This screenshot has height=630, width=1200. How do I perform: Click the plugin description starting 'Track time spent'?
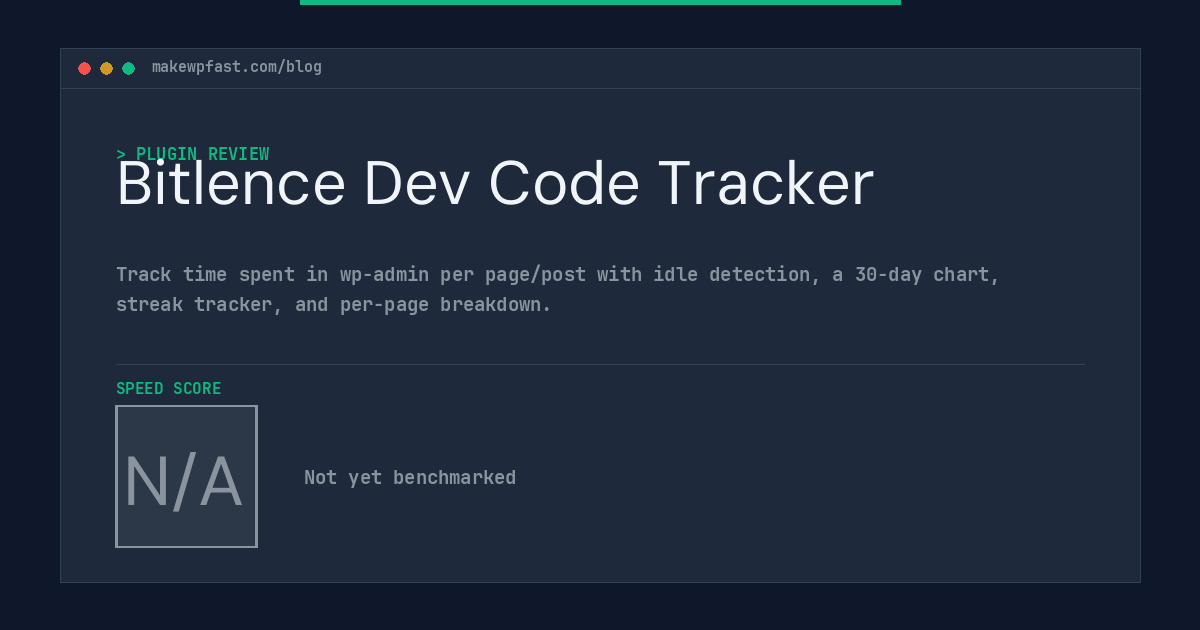[558, 289]
